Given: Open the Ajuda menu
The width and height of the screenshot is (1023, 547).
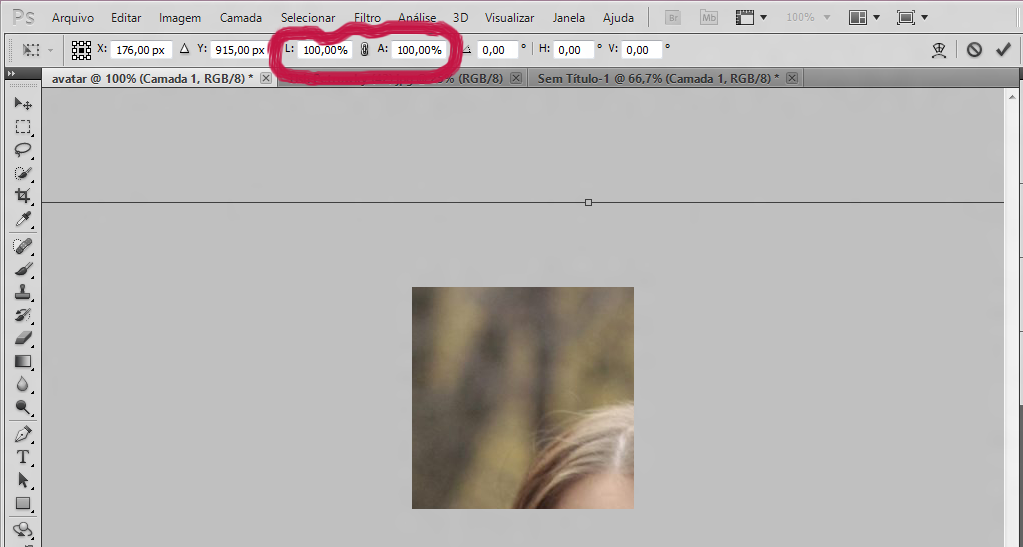Looking at the screenshot, I should 618,18.
